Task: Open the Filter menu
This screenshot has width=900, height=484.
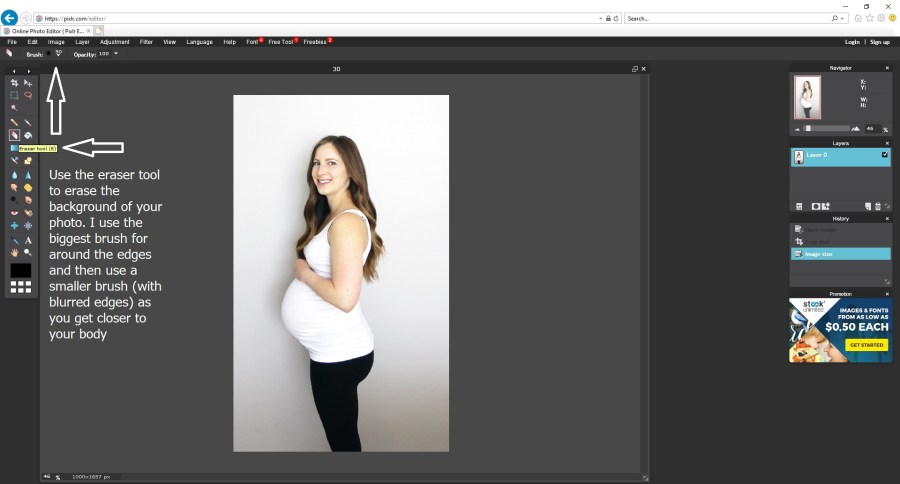Action: [146, 42]
